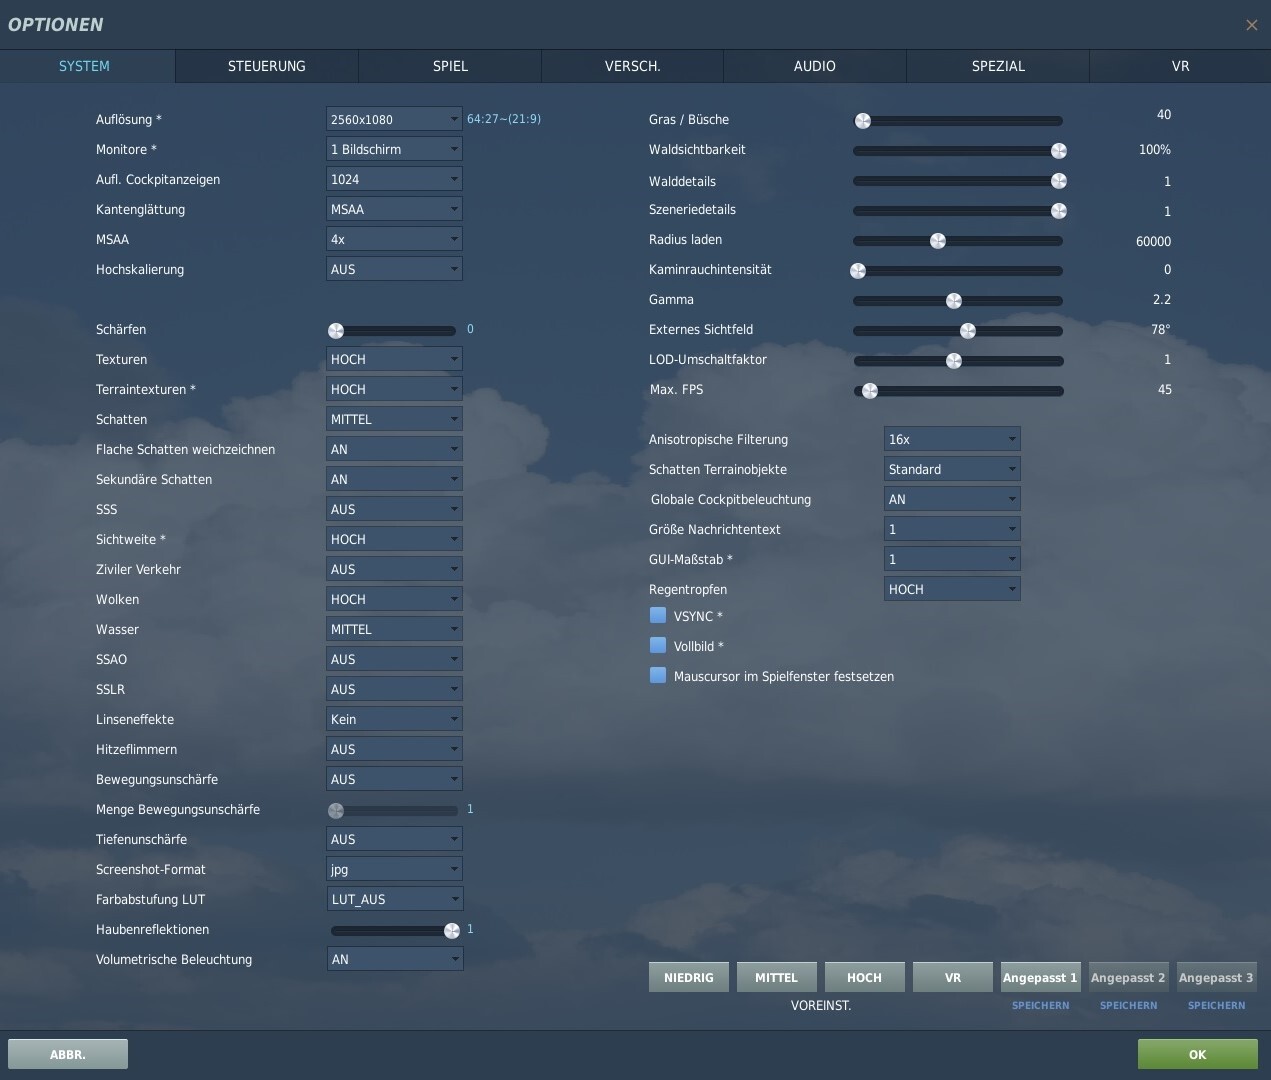Click SPEICHERN under Angepasst 2

tap(1128, 1005)
